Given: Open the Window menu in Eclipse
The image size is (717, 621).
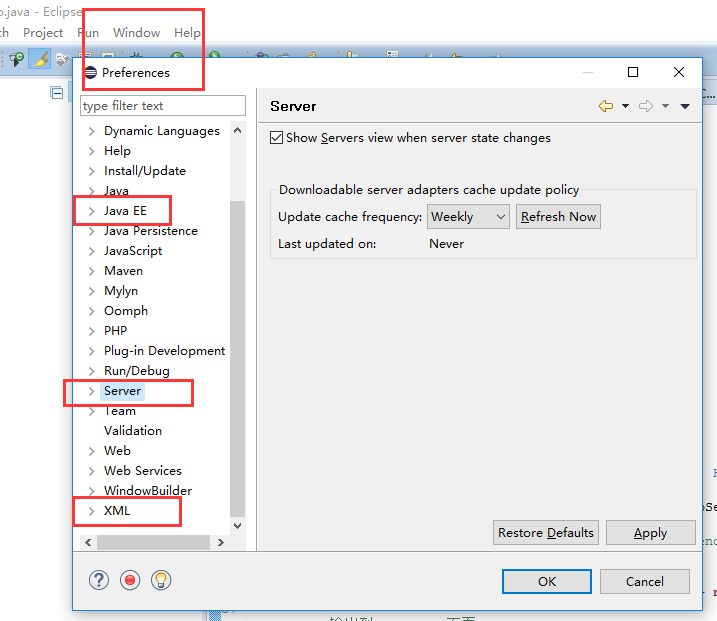Looking at the screenshot, I should coord(136,33).
